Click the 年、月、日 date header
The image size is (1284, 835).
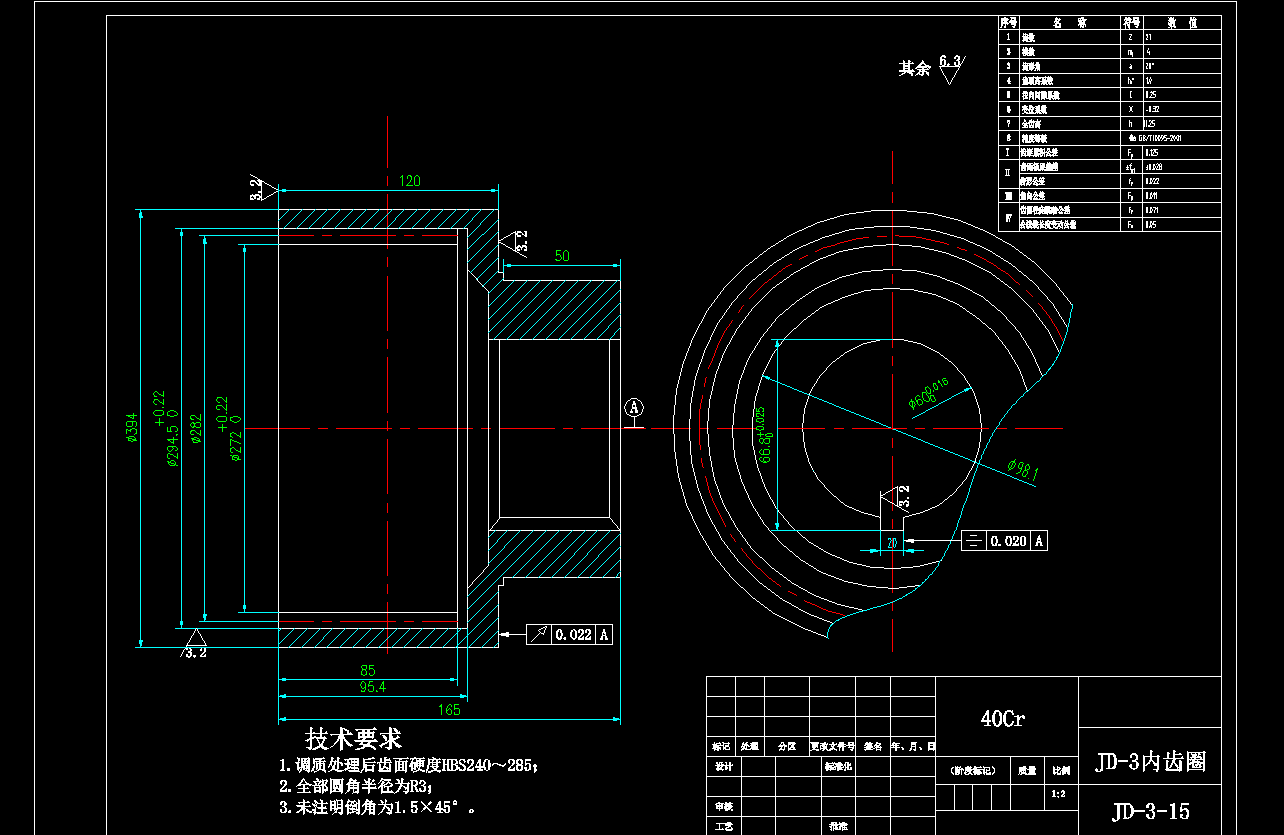point(913,746)
